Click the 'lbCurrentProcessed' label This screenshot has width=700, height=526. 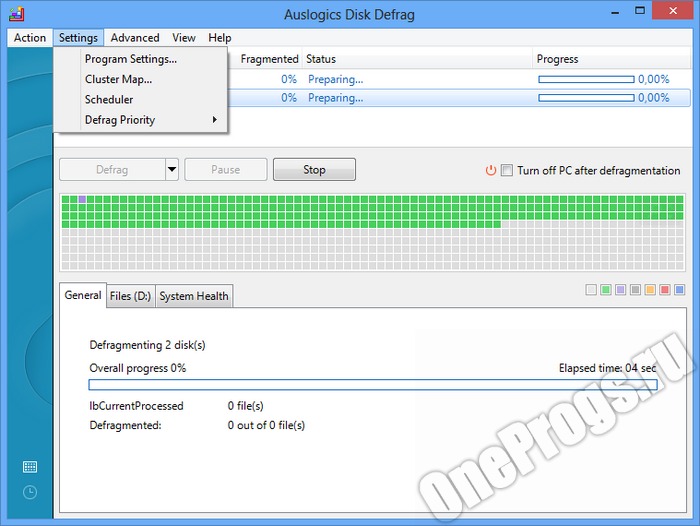(x=136, y=406)
